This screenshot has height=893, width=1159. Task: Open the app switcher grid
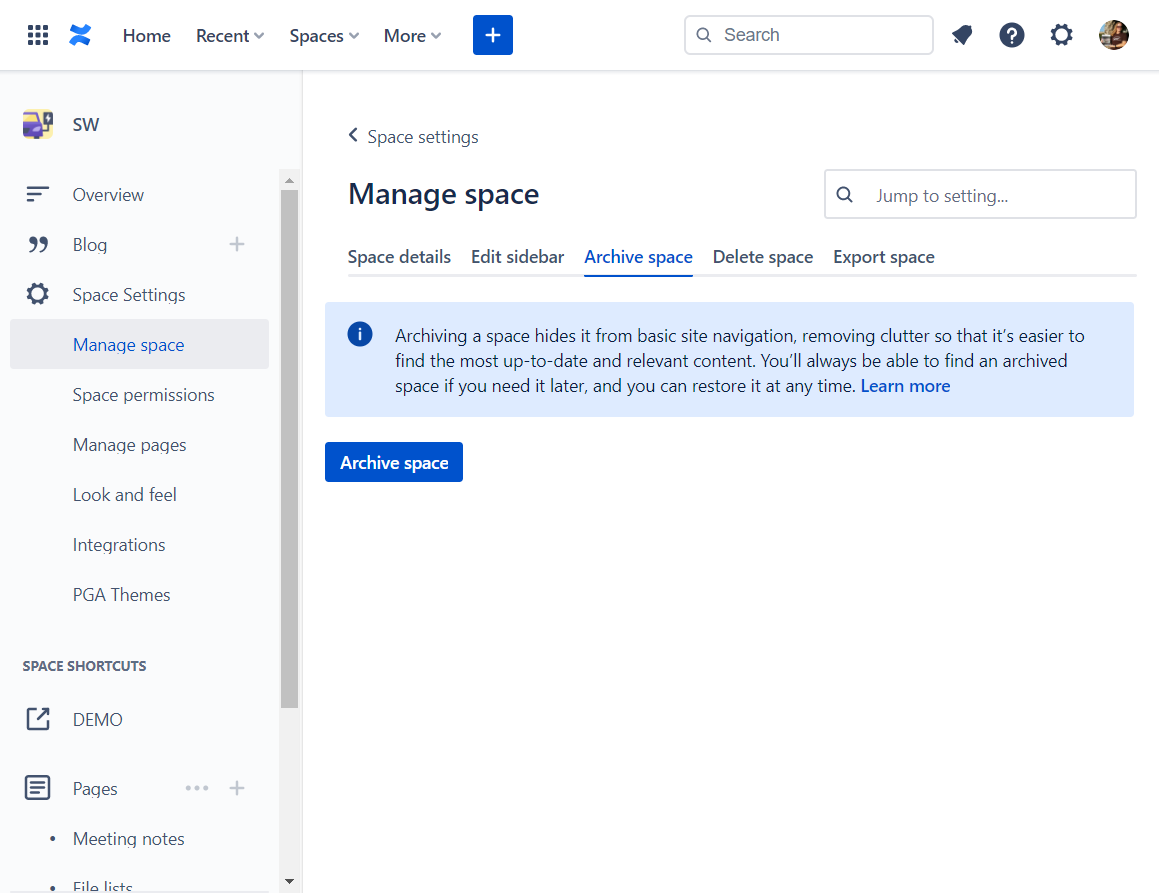point(38,35)
